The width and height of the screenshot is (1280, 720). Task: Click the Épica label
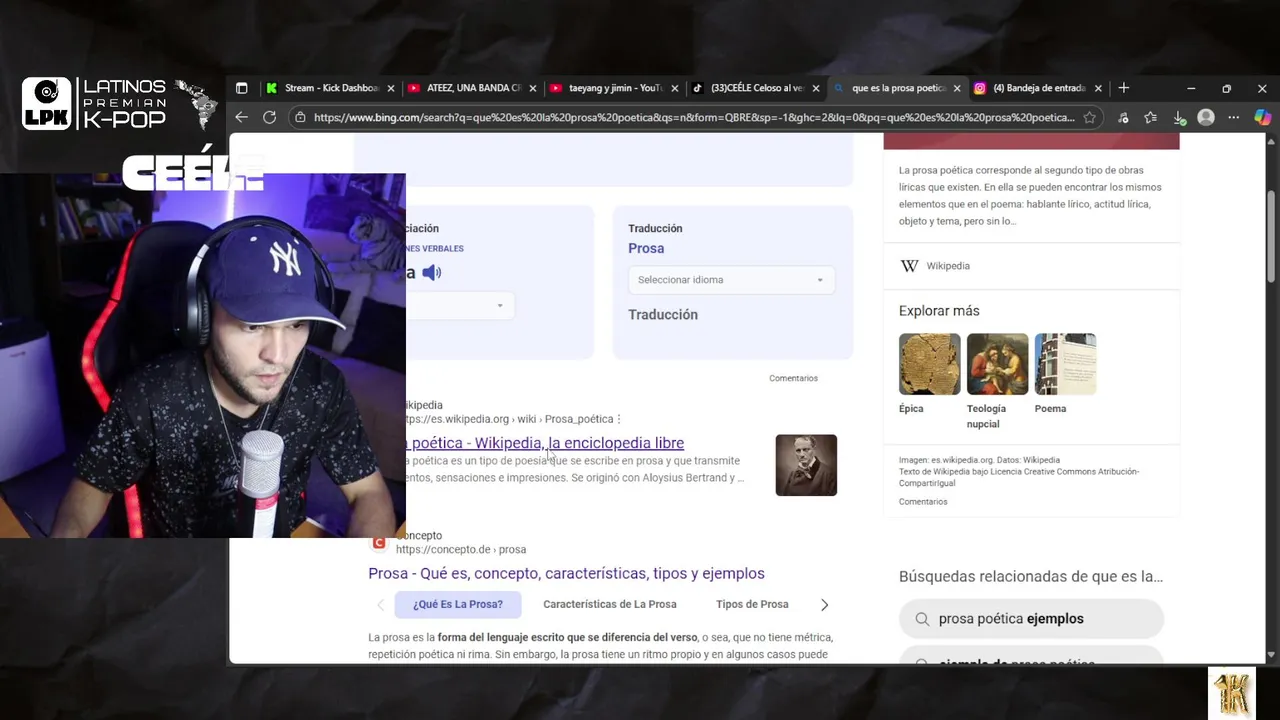(911, 408)
